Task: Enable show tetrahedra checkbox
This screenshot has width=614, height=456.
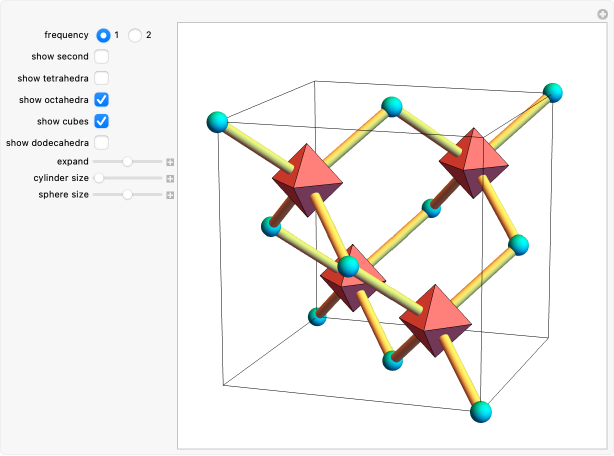Action: (102, 78)
